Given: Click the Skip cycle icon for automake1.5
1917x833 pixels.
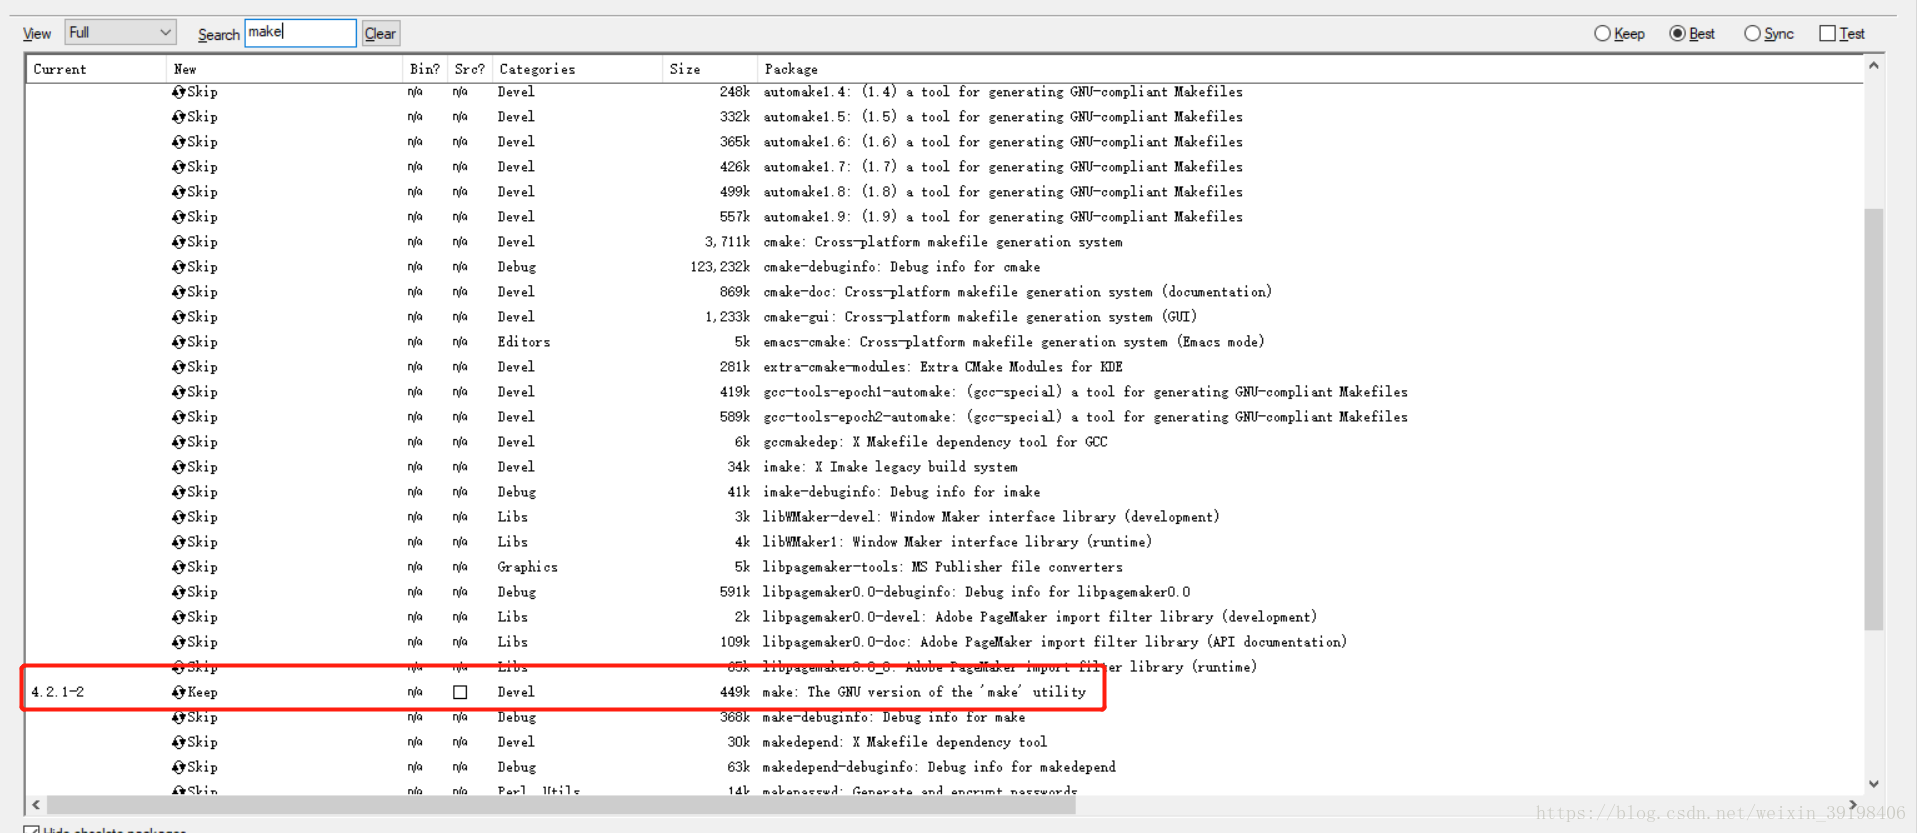Looking at the screenshot, I should tap(178, 117).
